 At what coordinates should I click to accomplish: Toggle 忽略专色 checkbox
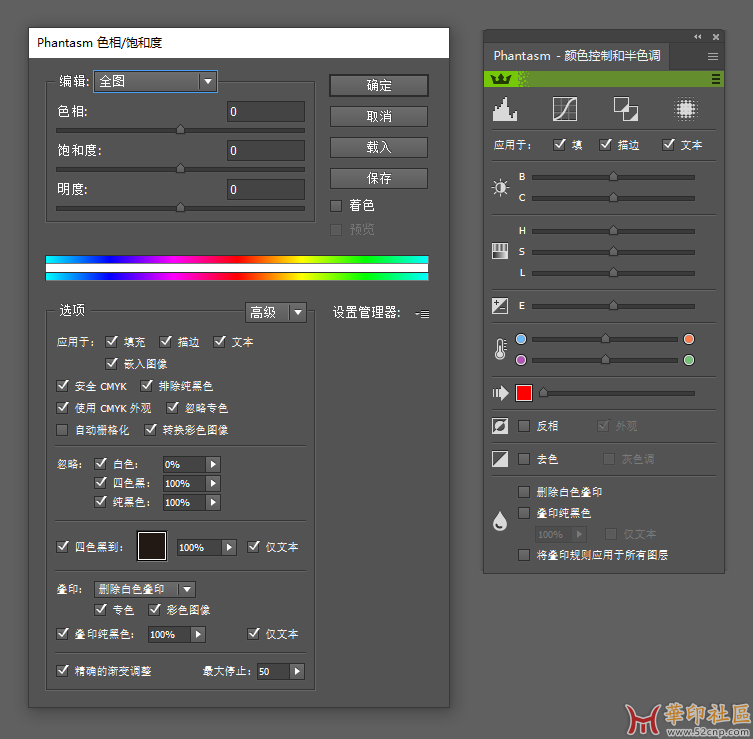[x=172, y=408]
